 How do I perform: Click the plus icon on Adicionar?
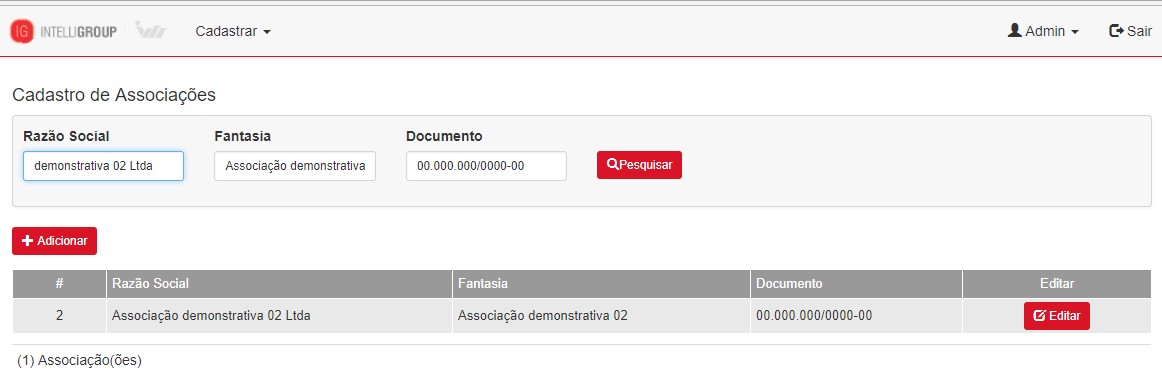point(28,241)
